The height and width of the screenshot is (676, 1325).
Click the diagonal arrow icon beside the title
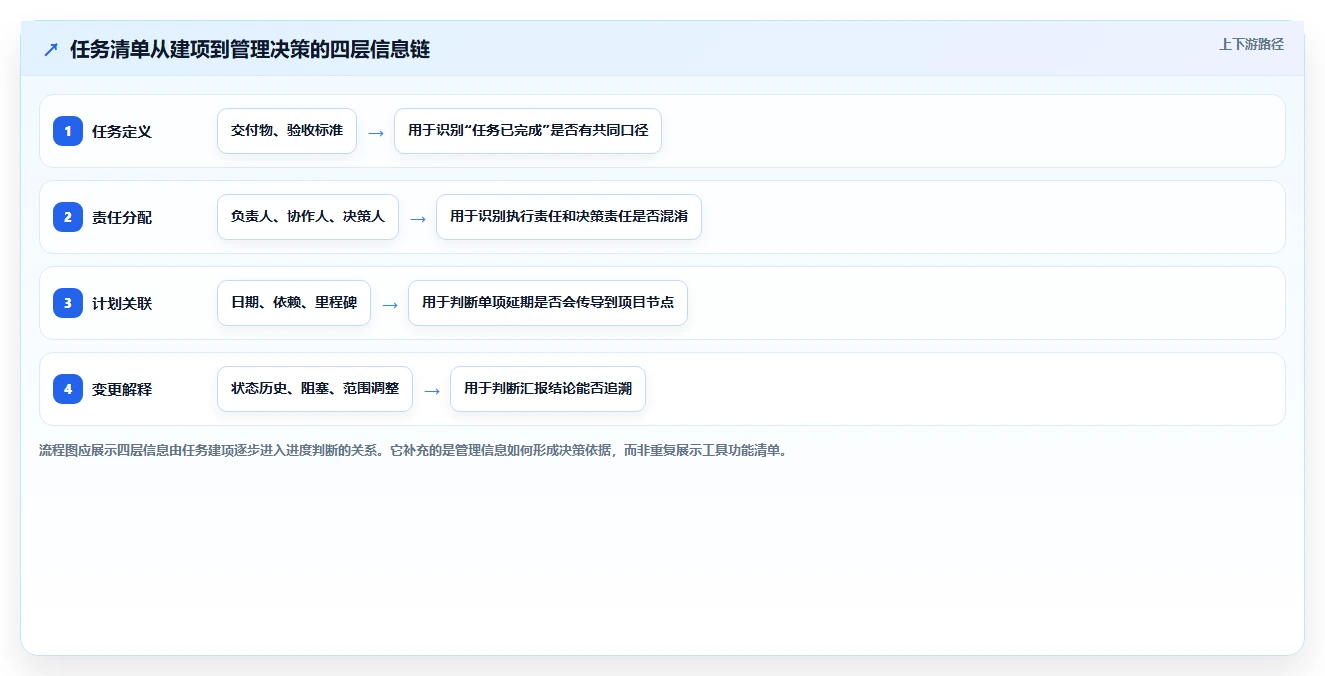pos(51,50)
